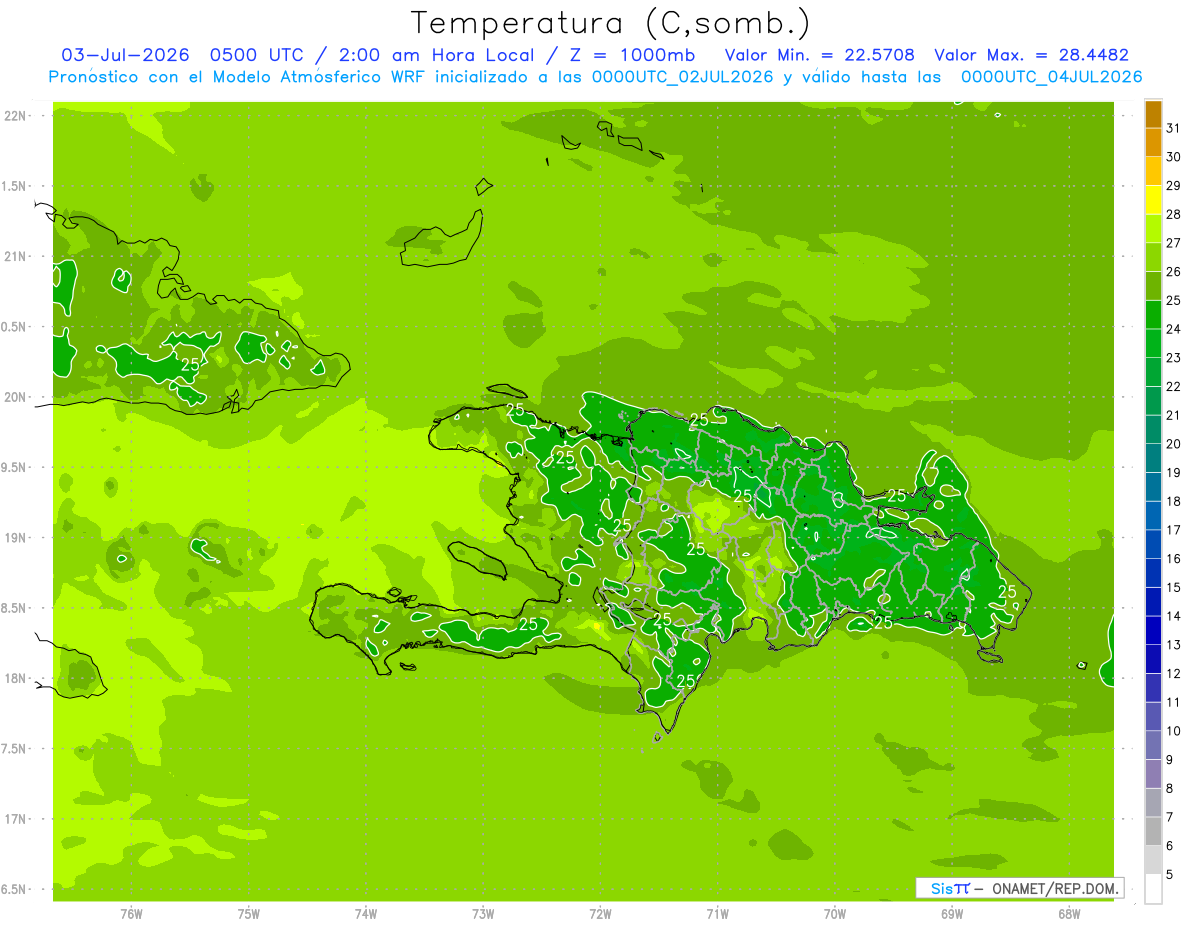Click the 72W longitude axis label
The height and width of the screenshot is (927, 1200).
coord(600,914)
